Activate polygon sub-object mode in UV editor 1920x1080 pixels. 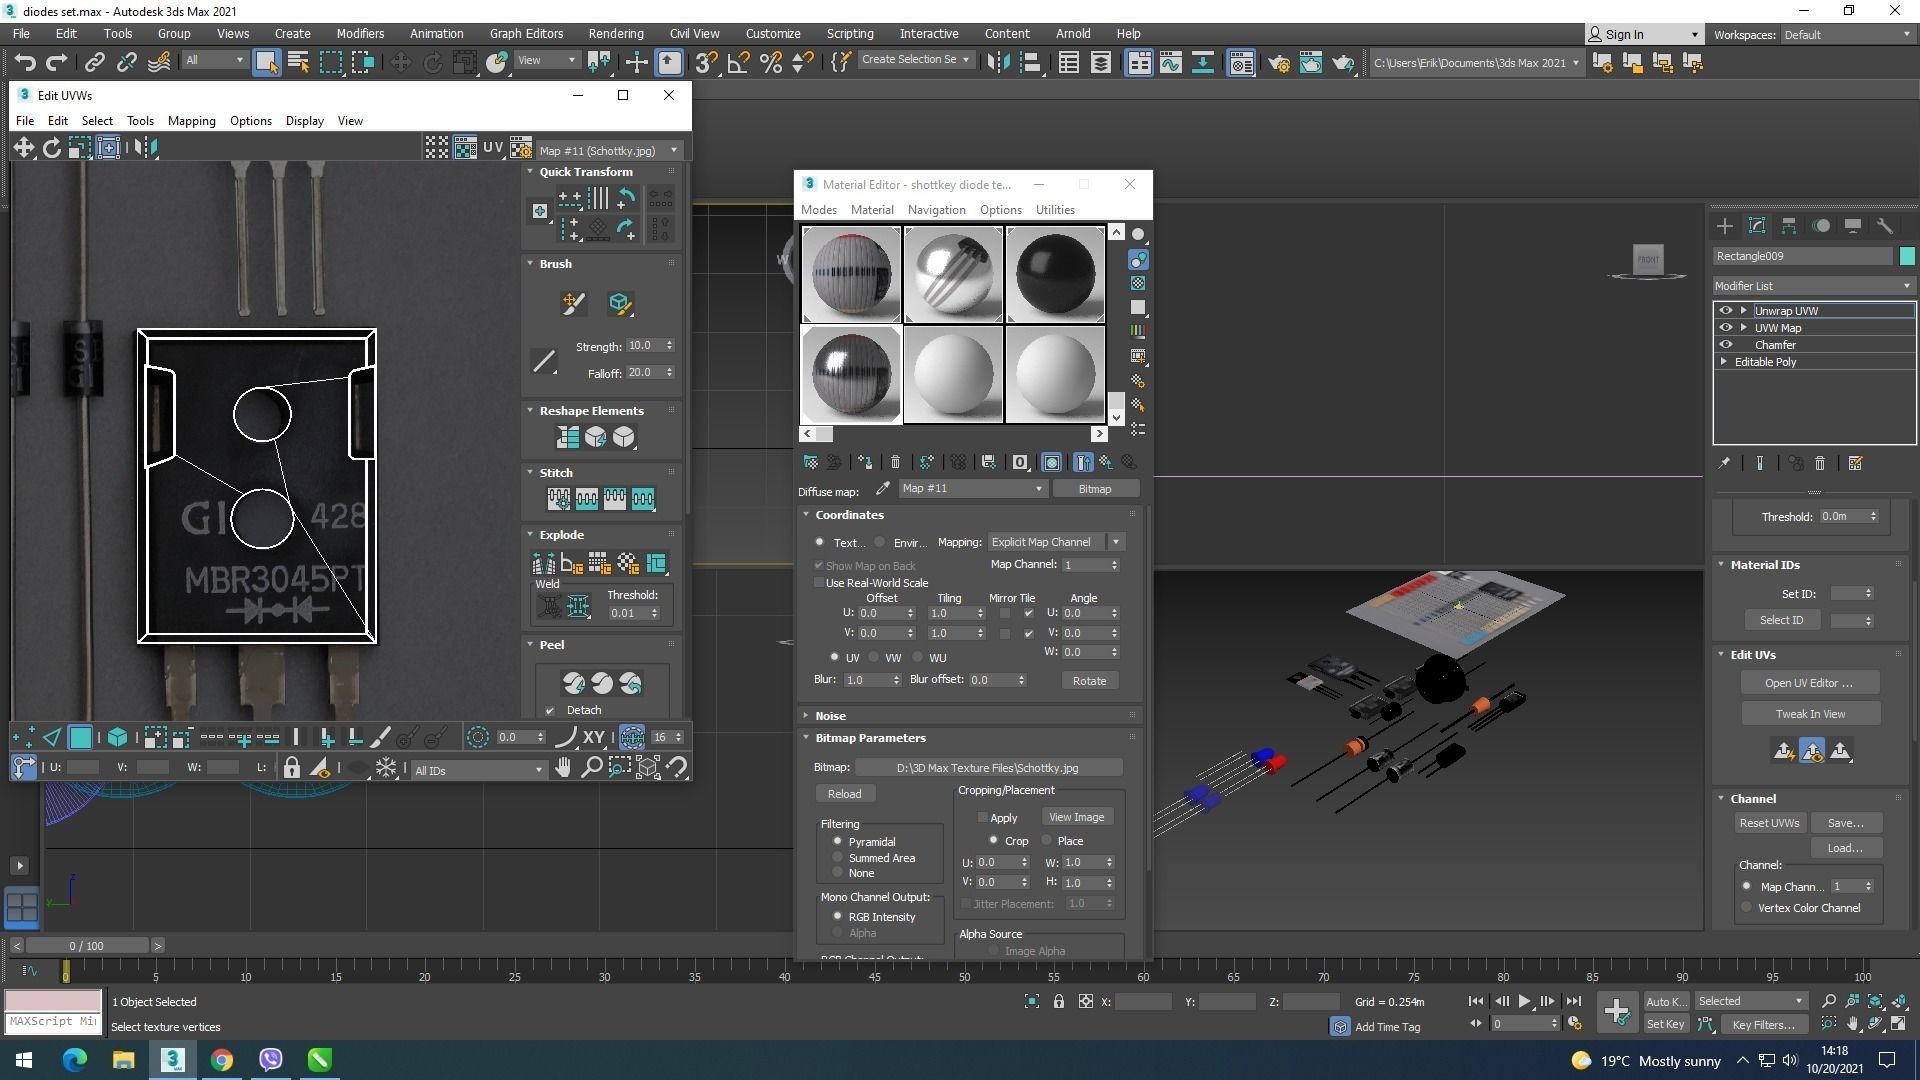pos(80,738)
